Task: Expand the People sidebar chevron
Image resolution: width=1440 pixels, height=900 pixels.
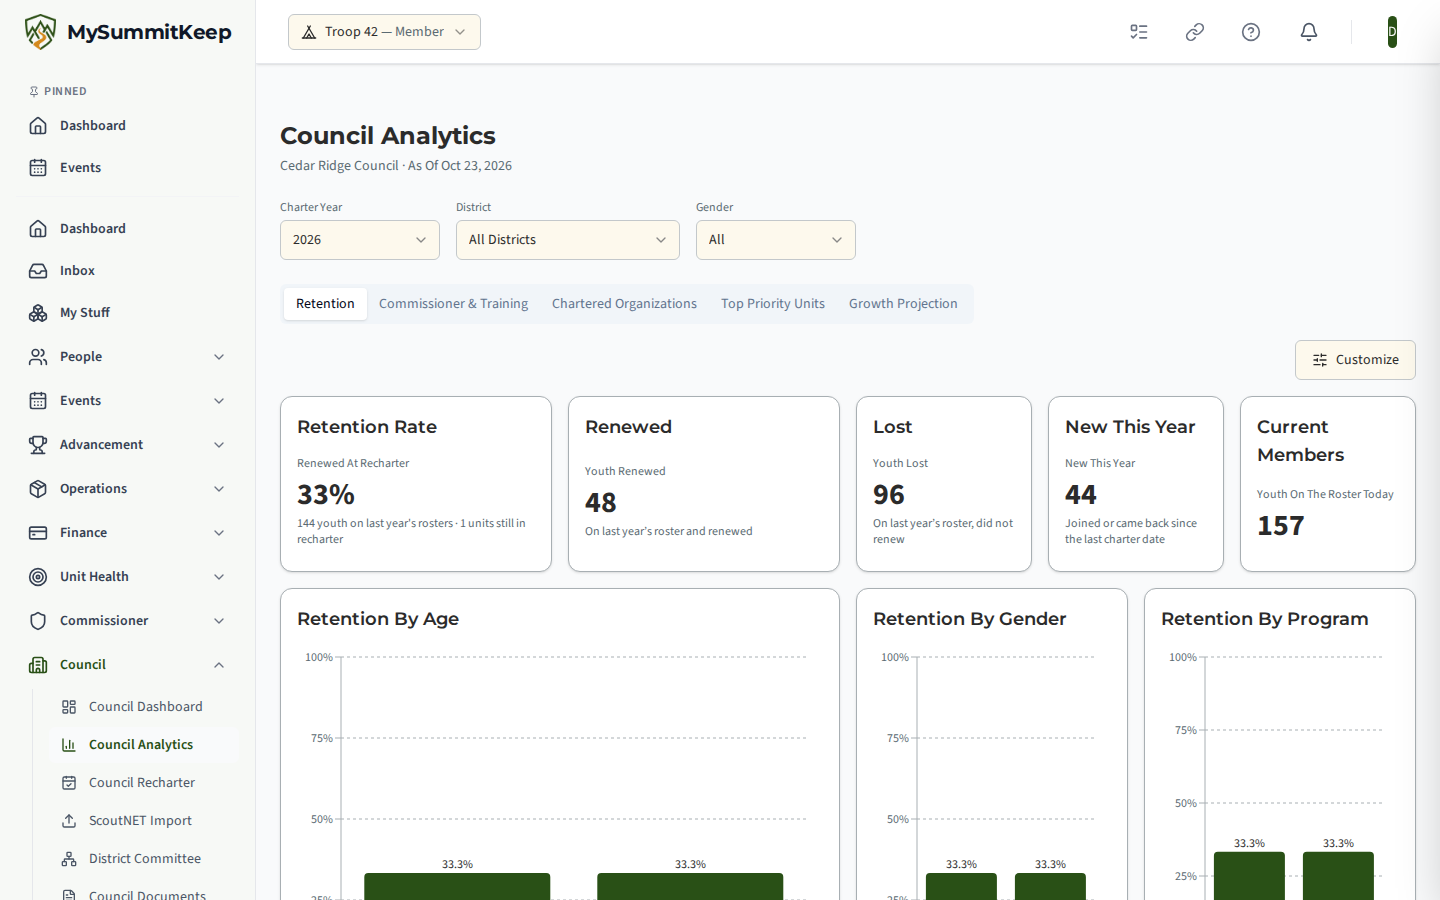Action: [x=219, y=357]
